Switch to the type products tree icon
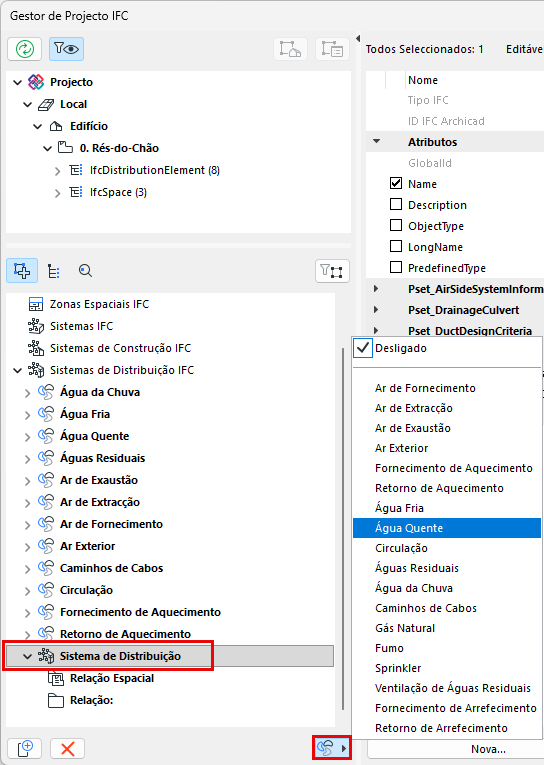This screenshot has width=544, height=765. pyautogui.click(x=54, y=271)
